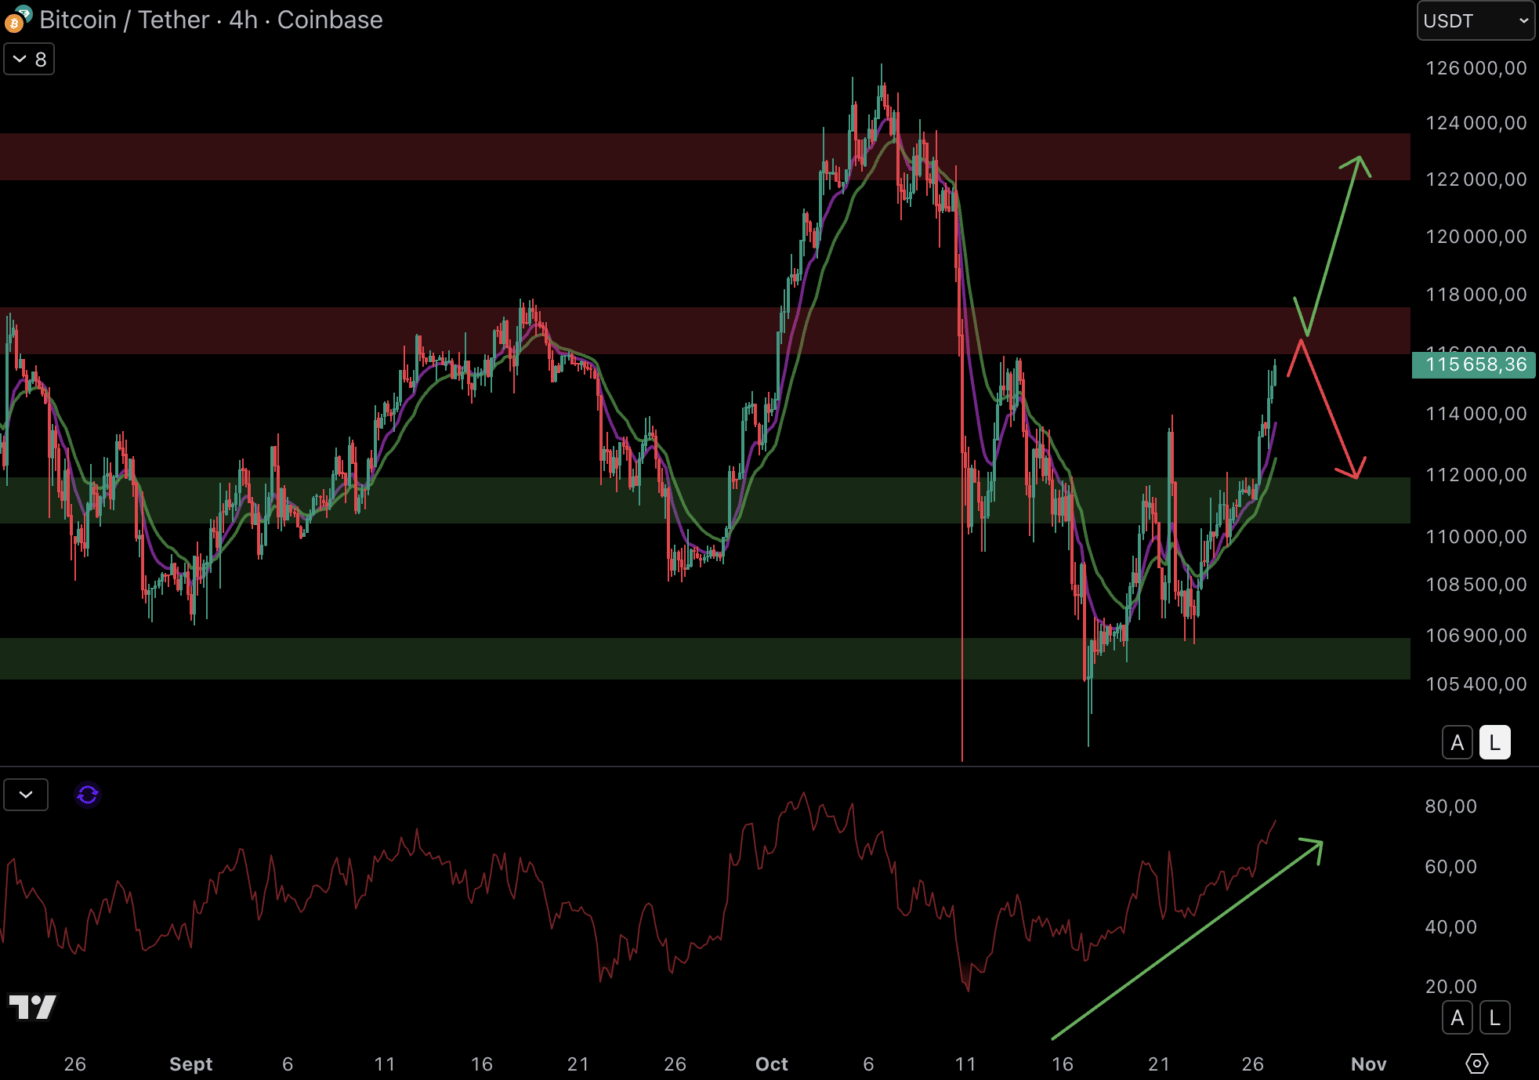
Task: Expand the indicator pane legend chevron
Action: (26, 795)
